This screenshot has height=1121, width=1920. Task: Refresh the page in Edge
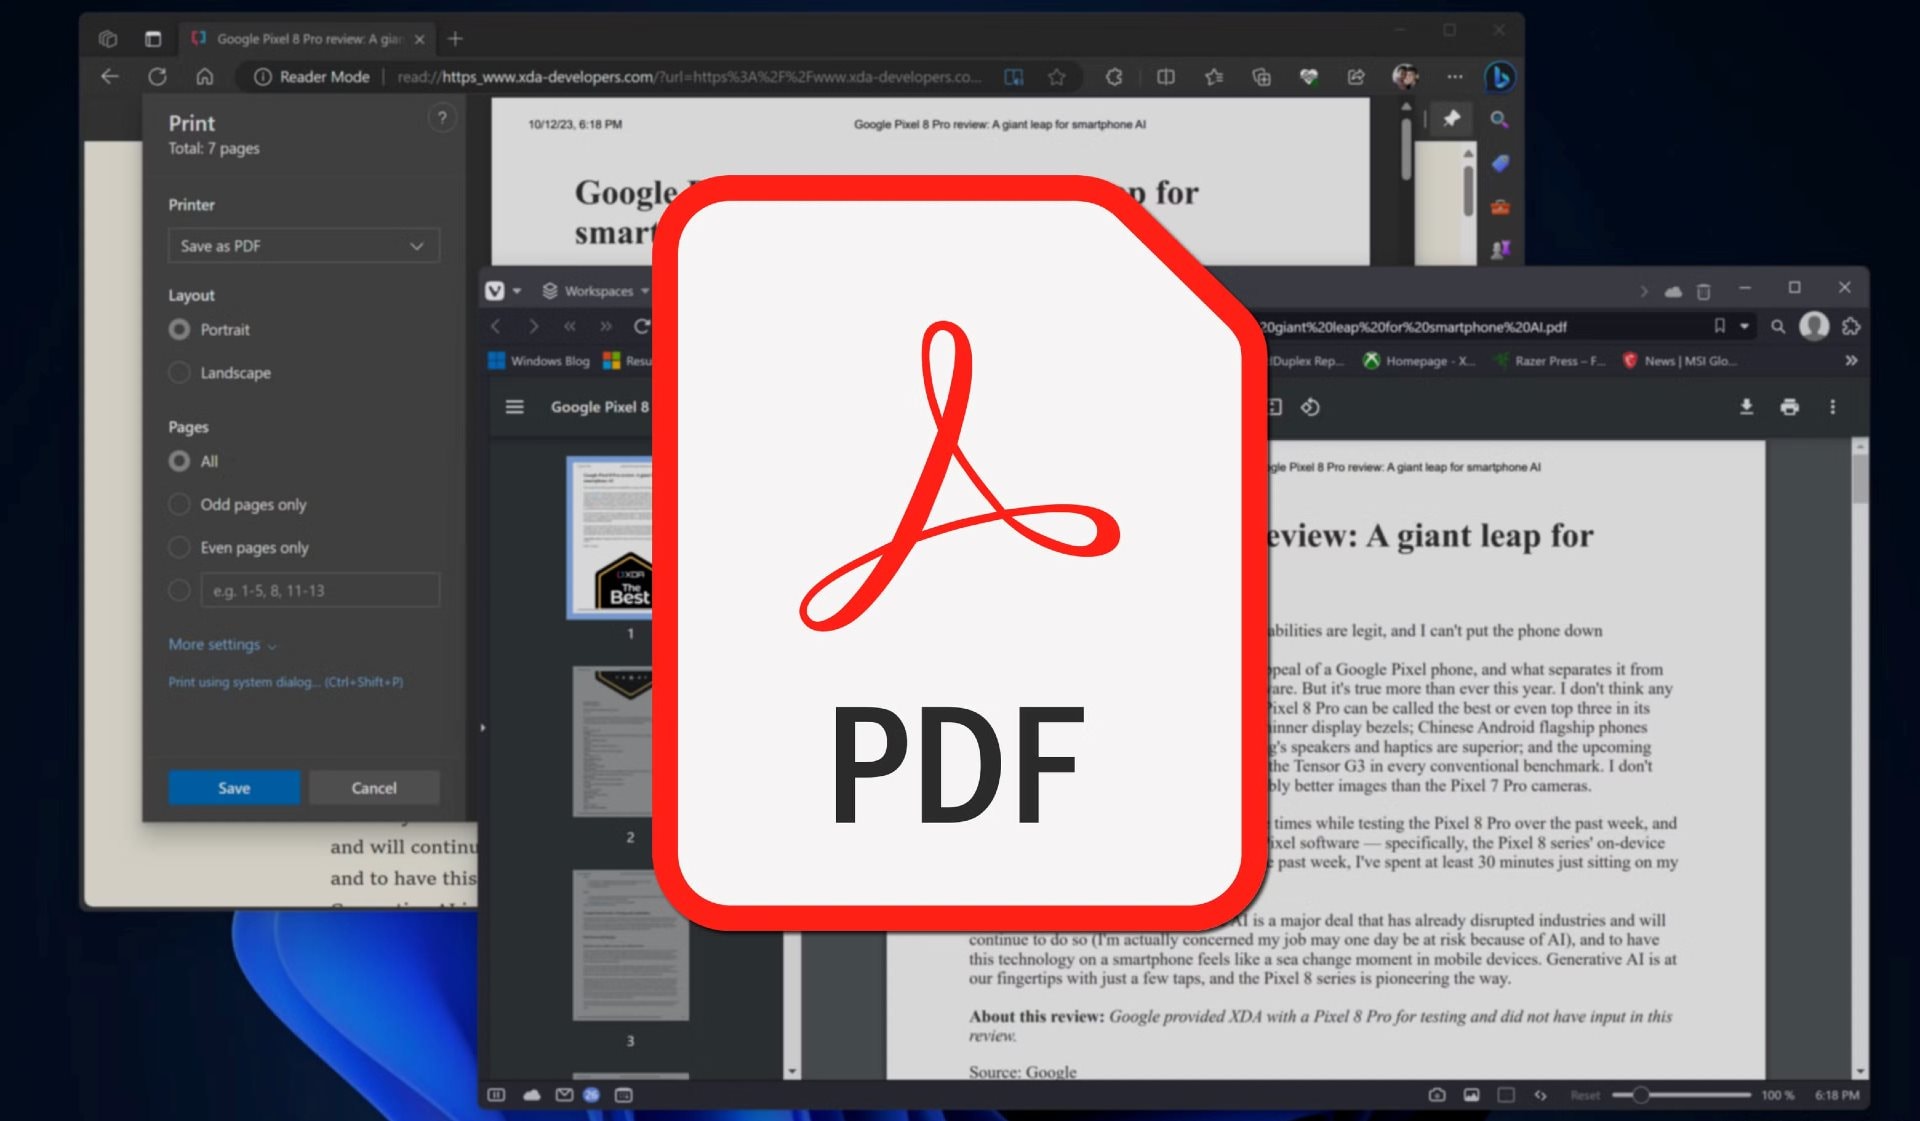pyautogui.click(x=157, y=77)
